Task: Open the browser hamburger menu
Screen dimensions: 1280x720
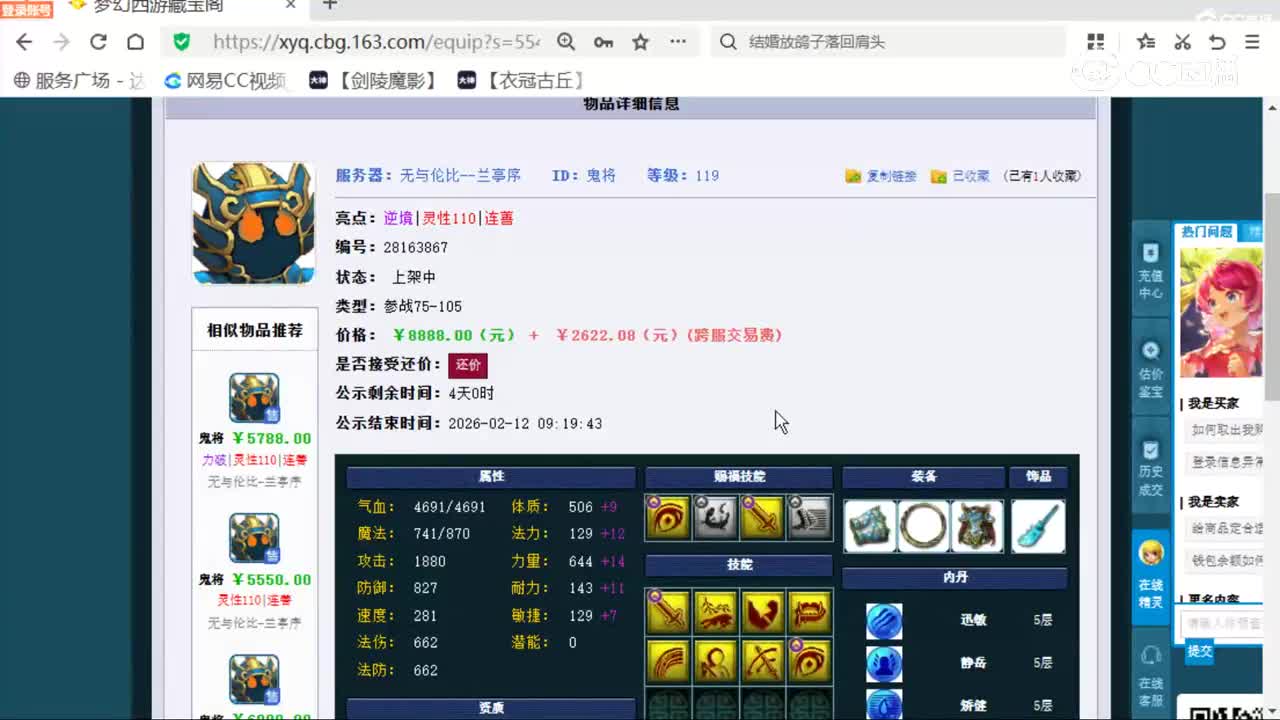Action: point(1252,42)
